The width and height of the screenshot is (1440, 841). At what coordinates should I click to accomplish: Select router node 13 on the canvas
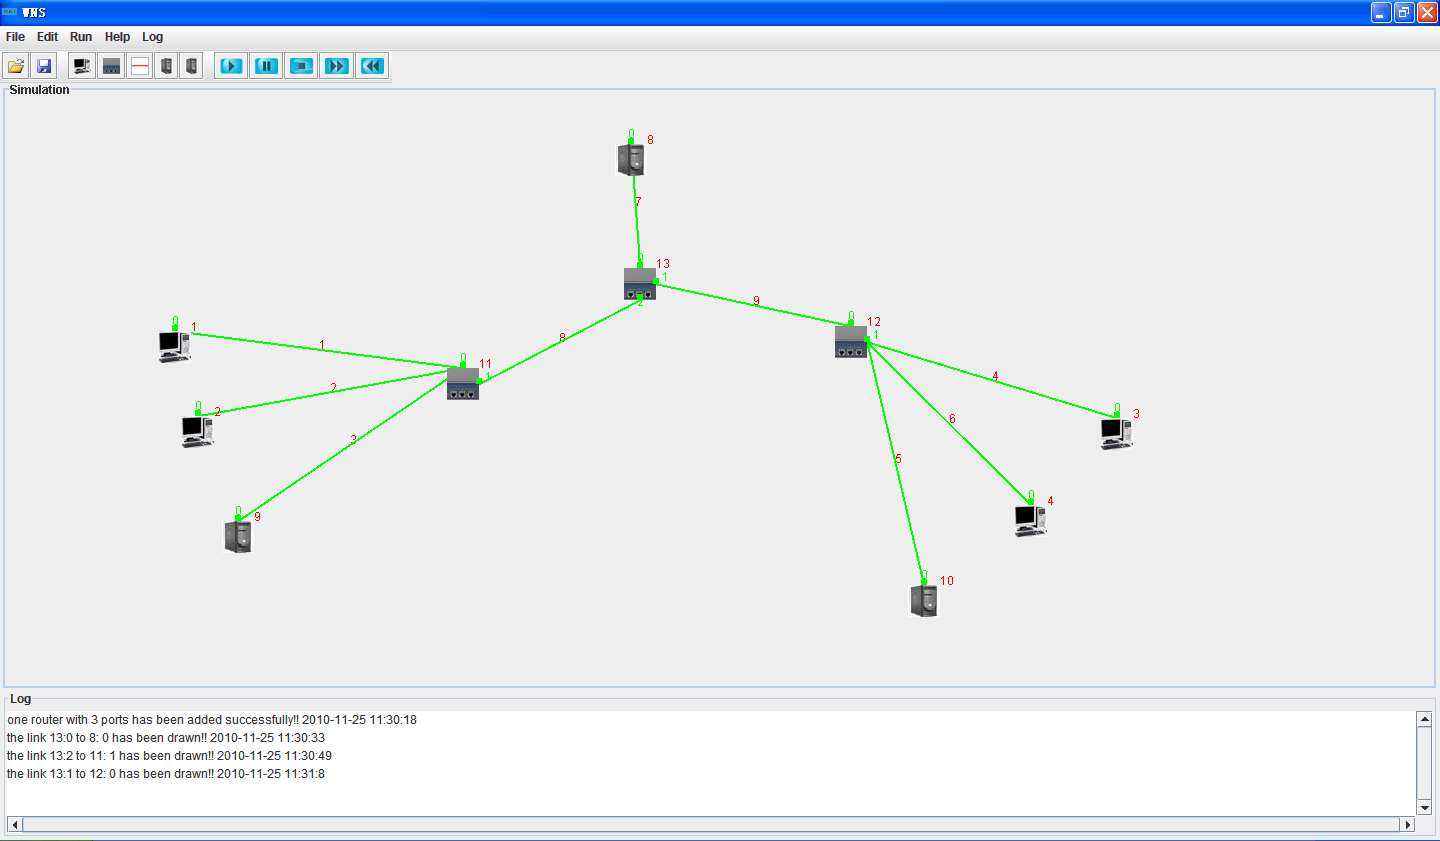point(640,283)
